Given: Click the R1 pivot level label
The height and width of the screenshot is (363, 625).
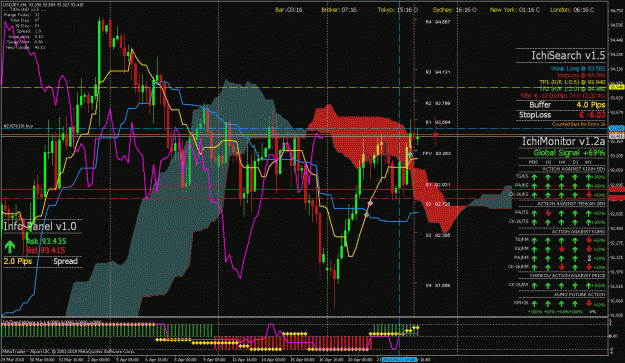Looking at the screenshot, I should click(438, 122).
